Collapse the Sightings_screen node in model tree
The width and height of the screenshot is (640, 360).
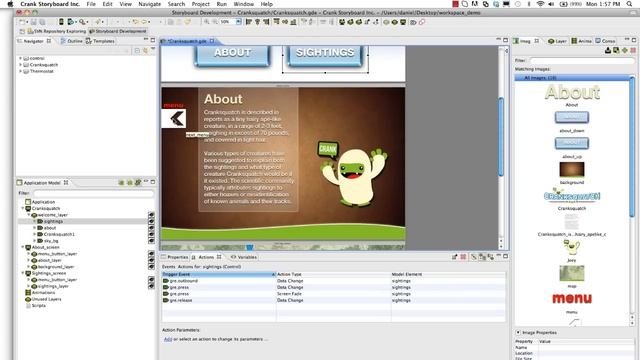click(23, 273)
